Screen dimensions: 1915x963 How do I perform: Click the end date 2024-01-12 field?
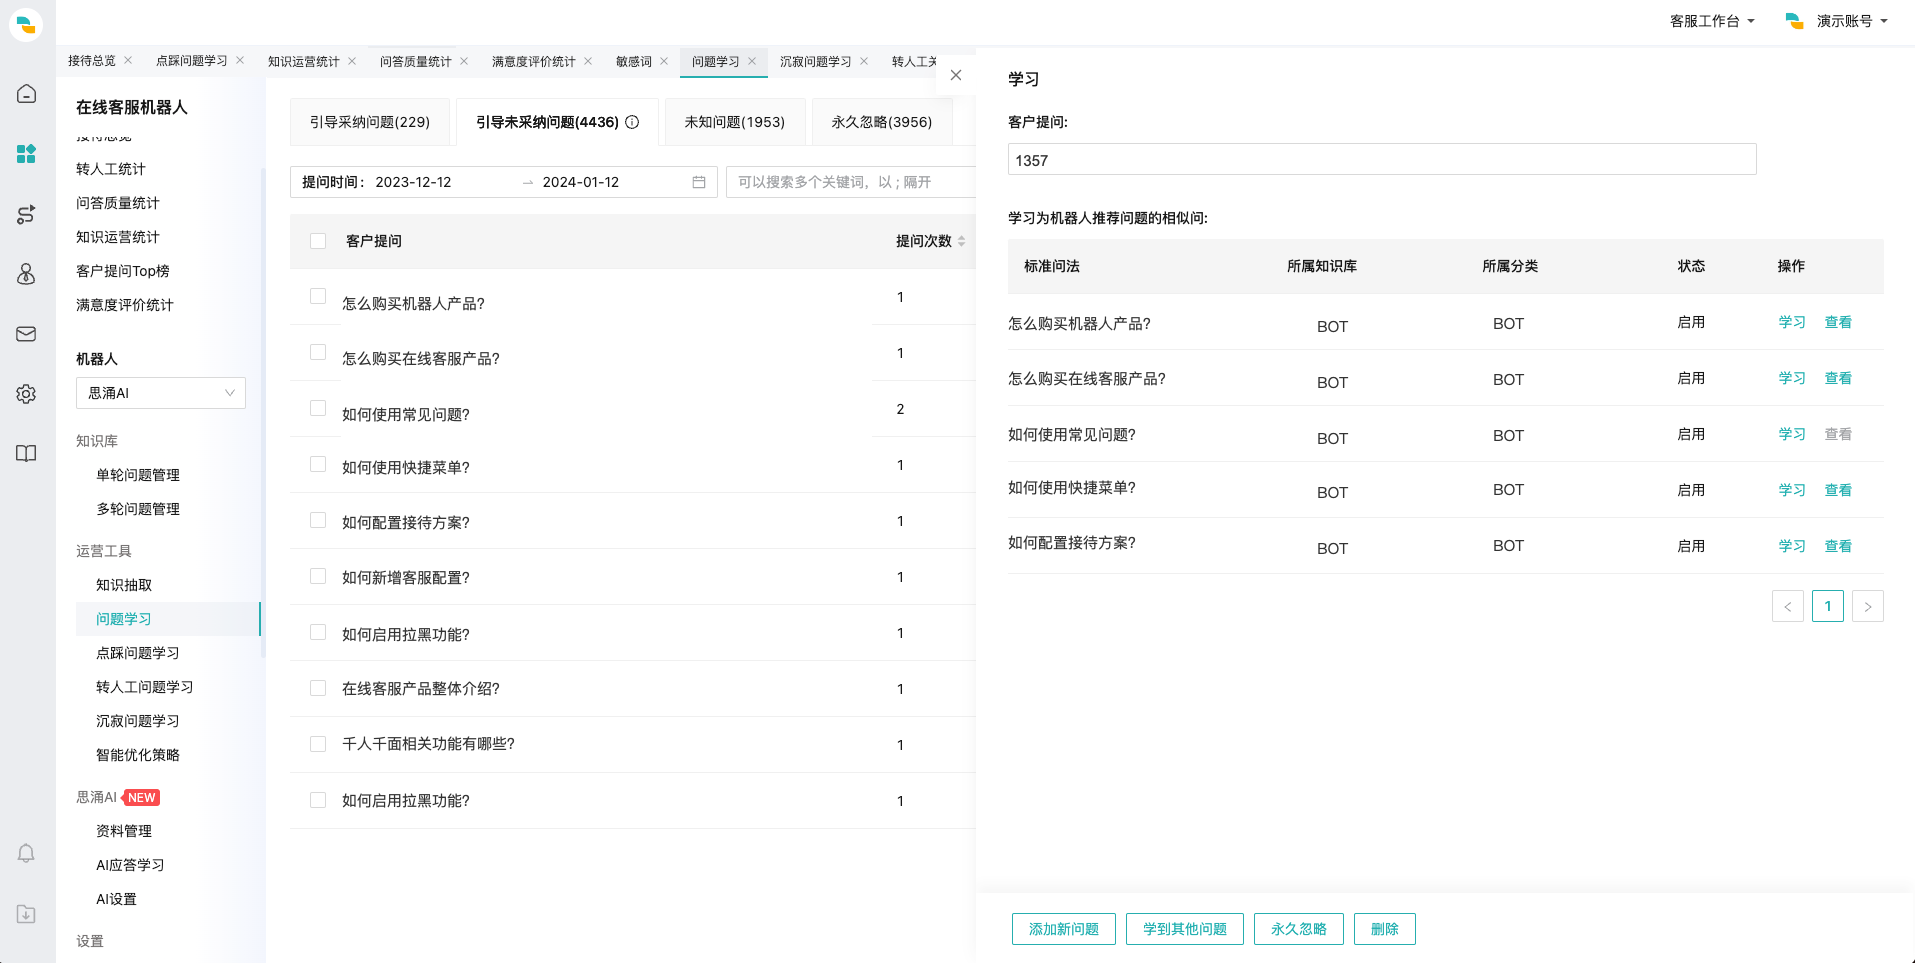[x=581, y=182]
